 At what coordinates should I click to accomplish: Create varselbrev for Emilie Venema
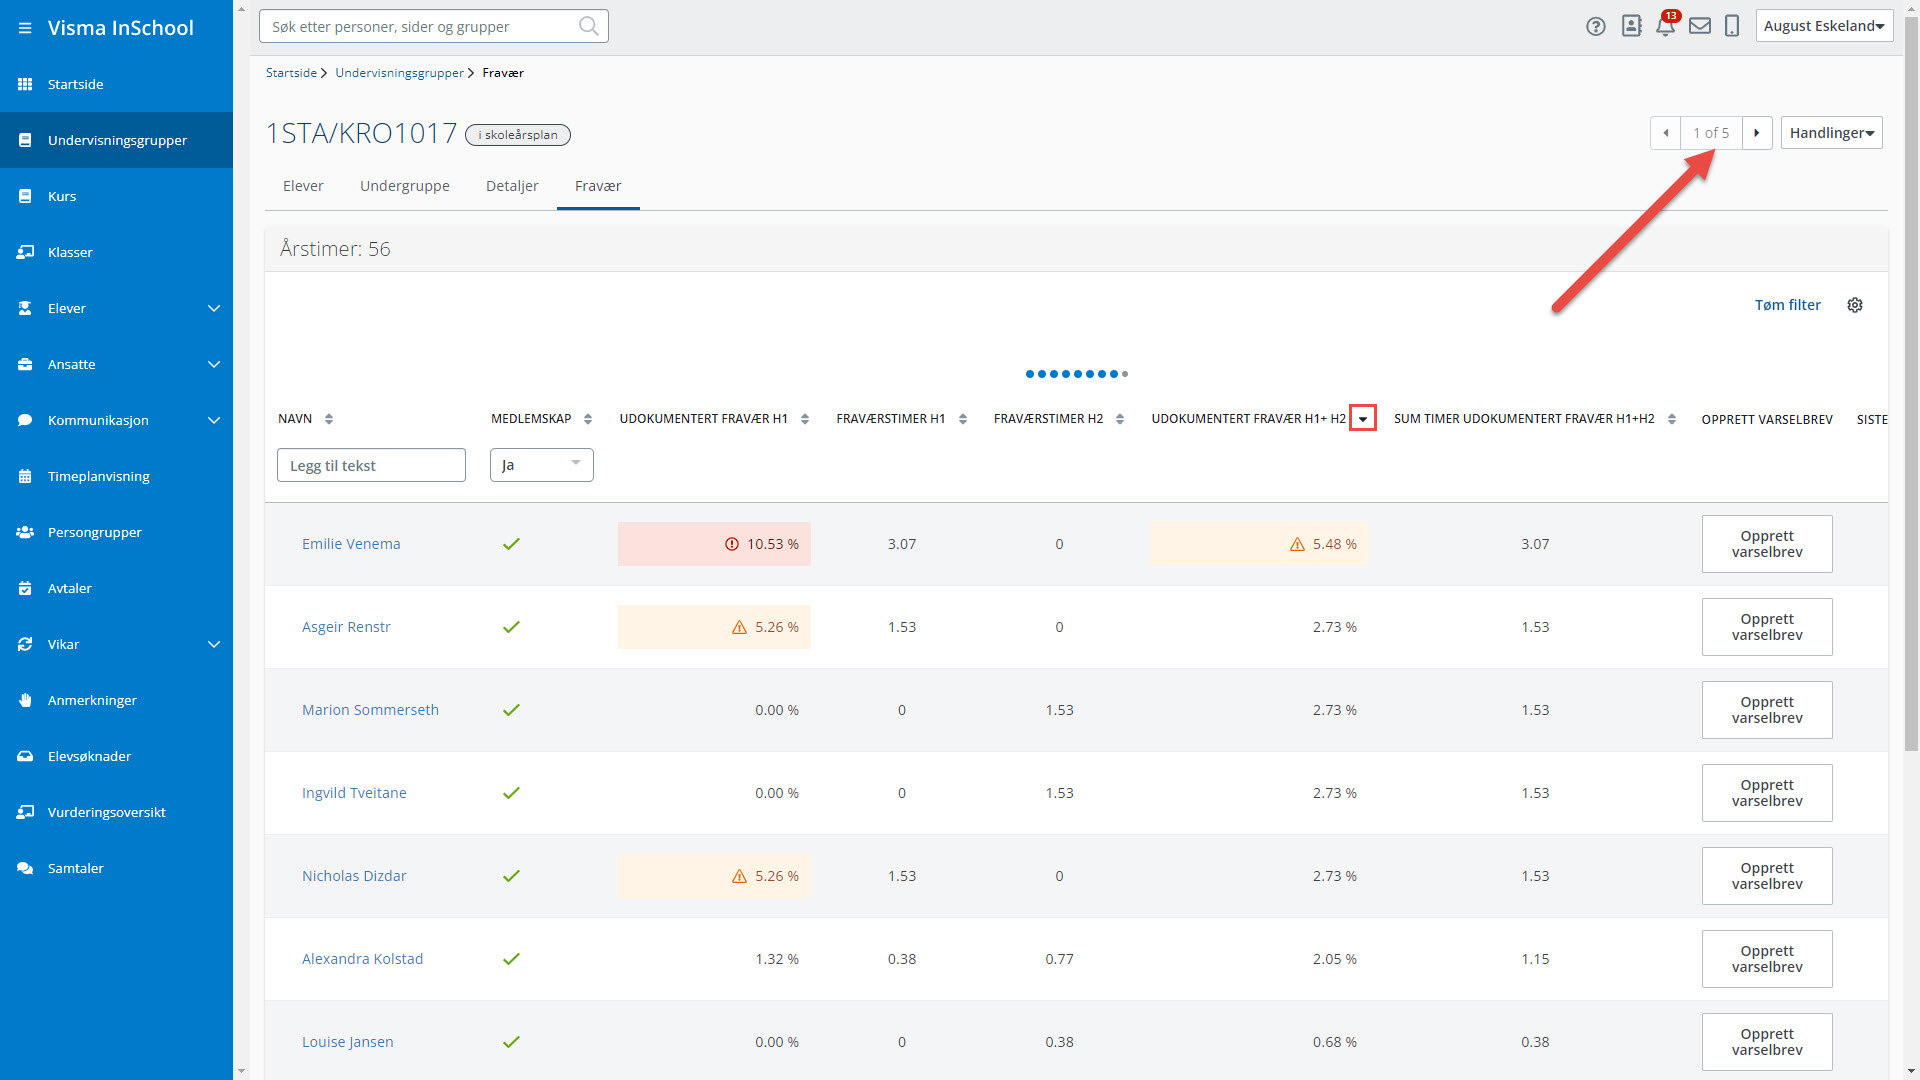click(1766, 544)
